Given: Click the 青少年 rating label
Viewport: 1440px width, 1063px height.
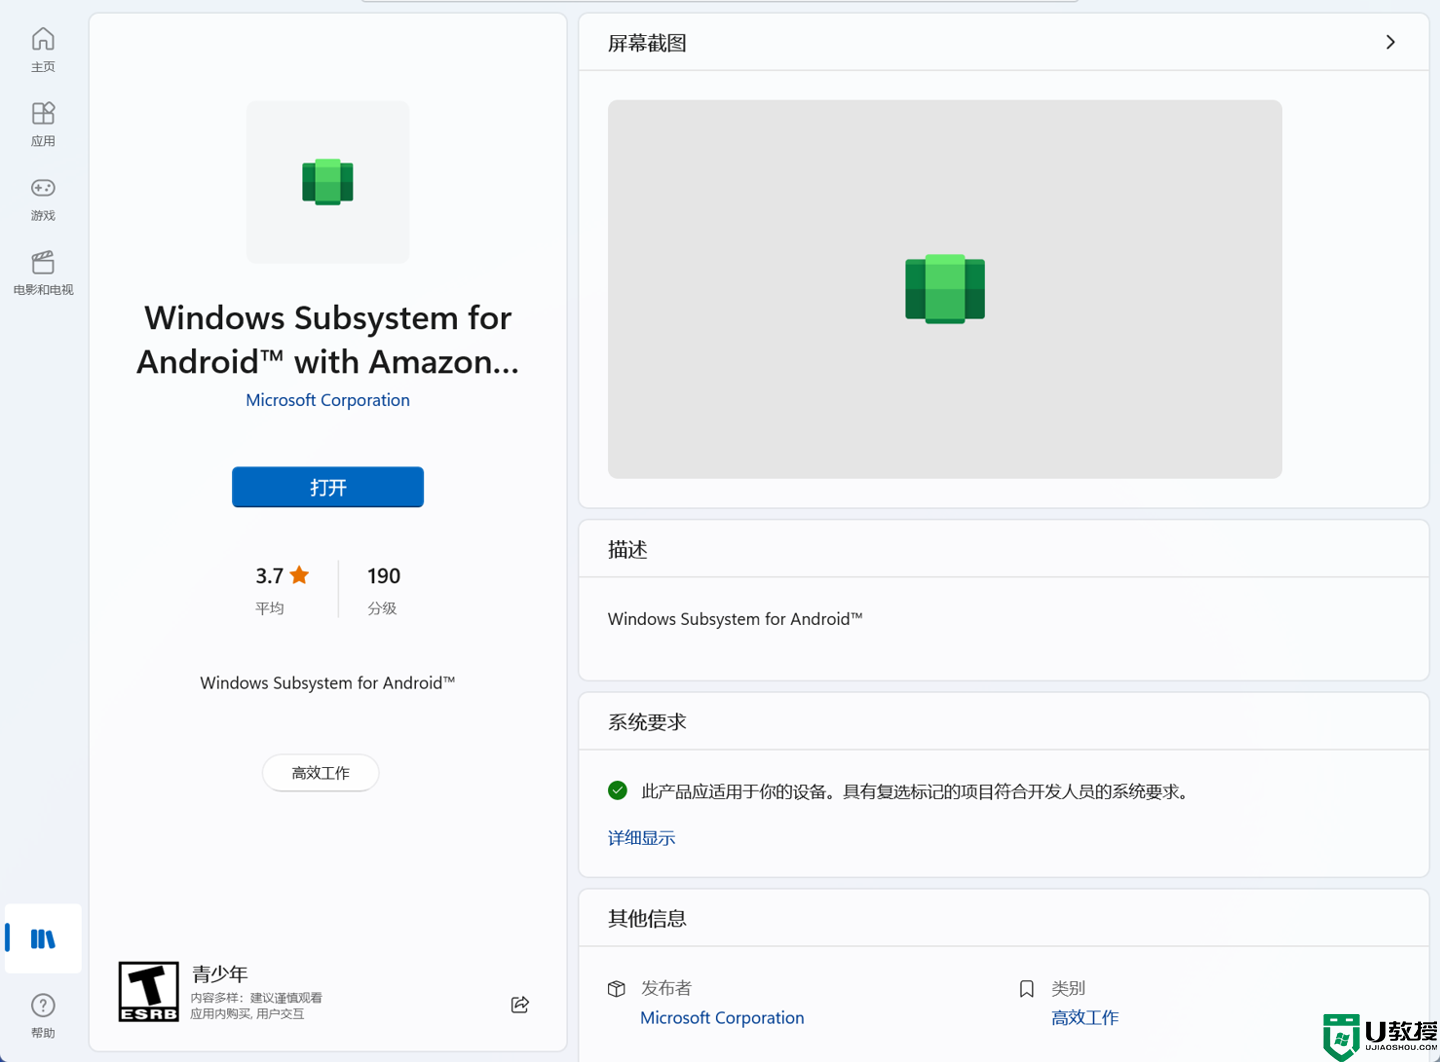Looking at the screenshot, I should 220,974.
